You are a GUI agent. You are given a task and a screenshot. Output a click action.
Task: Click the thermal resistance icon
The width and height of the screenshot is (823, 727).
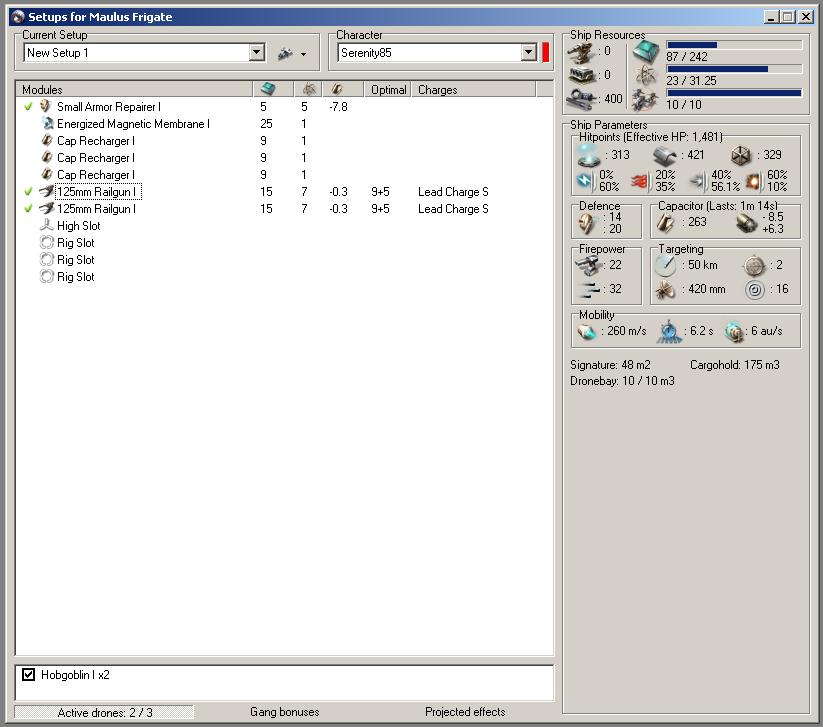pos(641,182)
